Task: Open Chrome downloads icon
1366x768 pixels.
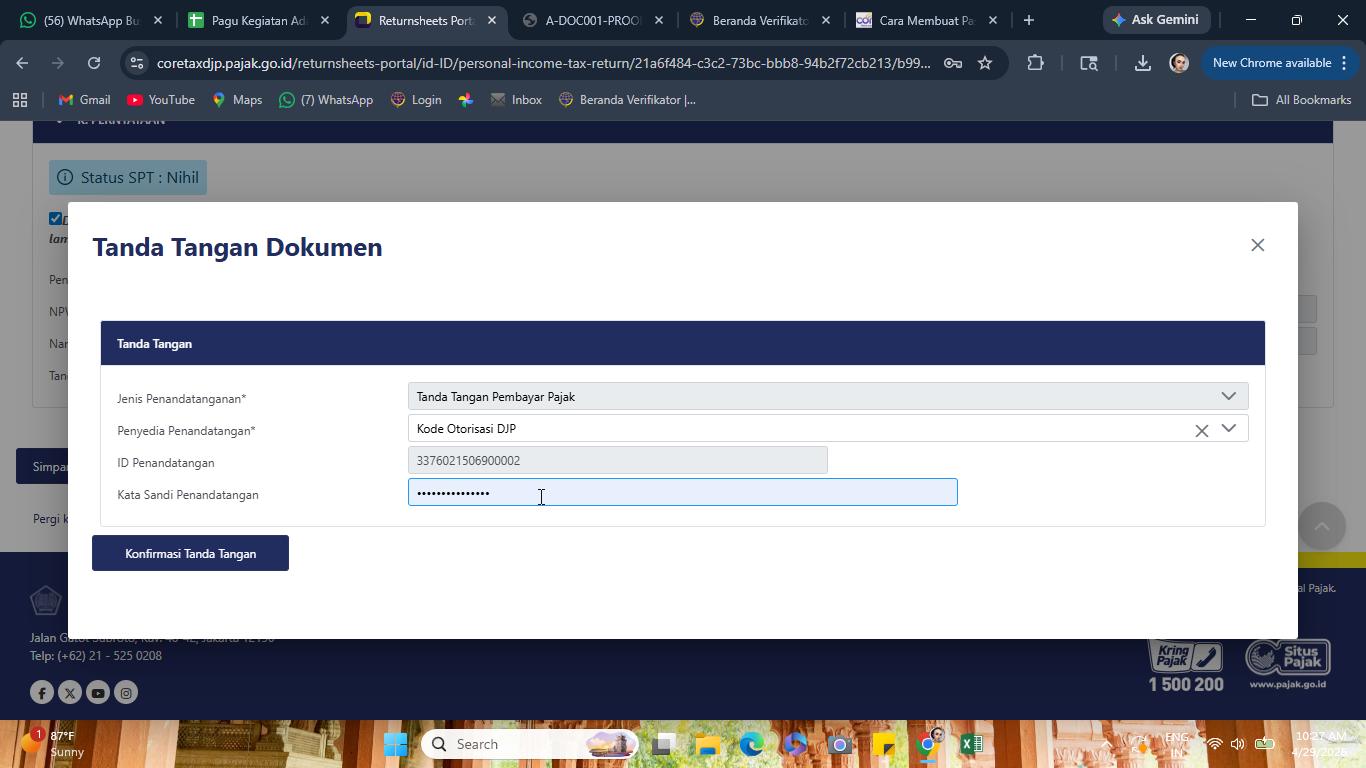Action: click(1142, 63)
